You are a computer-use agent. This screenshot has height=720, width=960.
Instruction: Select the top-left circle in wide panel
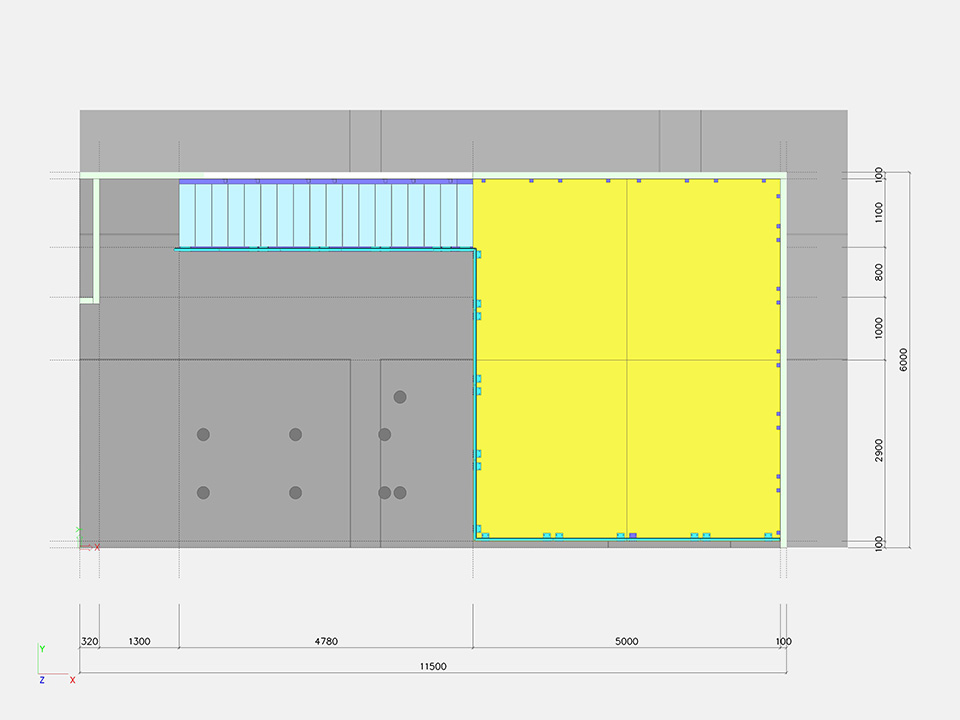click(x=203, y=434)
